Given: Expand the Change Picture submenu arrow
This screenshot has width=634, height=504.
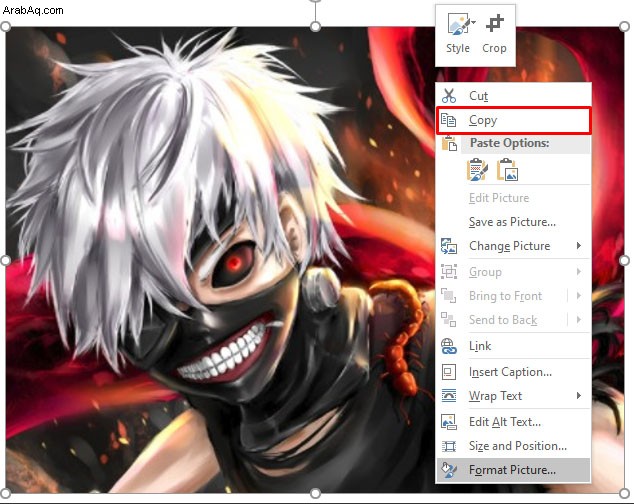Looking at the screenshot, I should pos(579,246).
